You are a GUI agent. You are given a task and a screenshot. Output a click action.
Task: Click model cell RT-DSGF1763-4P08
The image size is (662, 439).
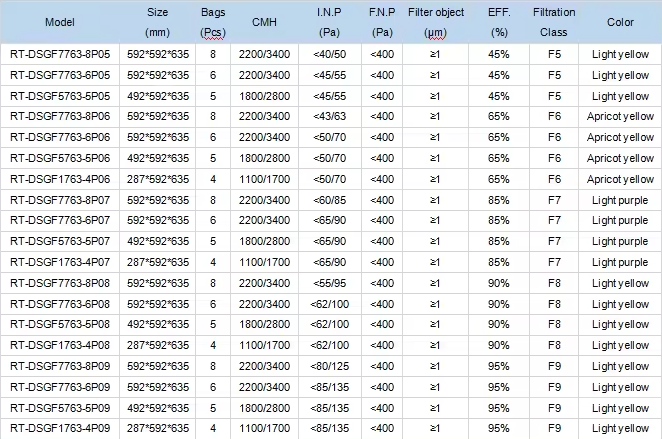pos(60,345)
